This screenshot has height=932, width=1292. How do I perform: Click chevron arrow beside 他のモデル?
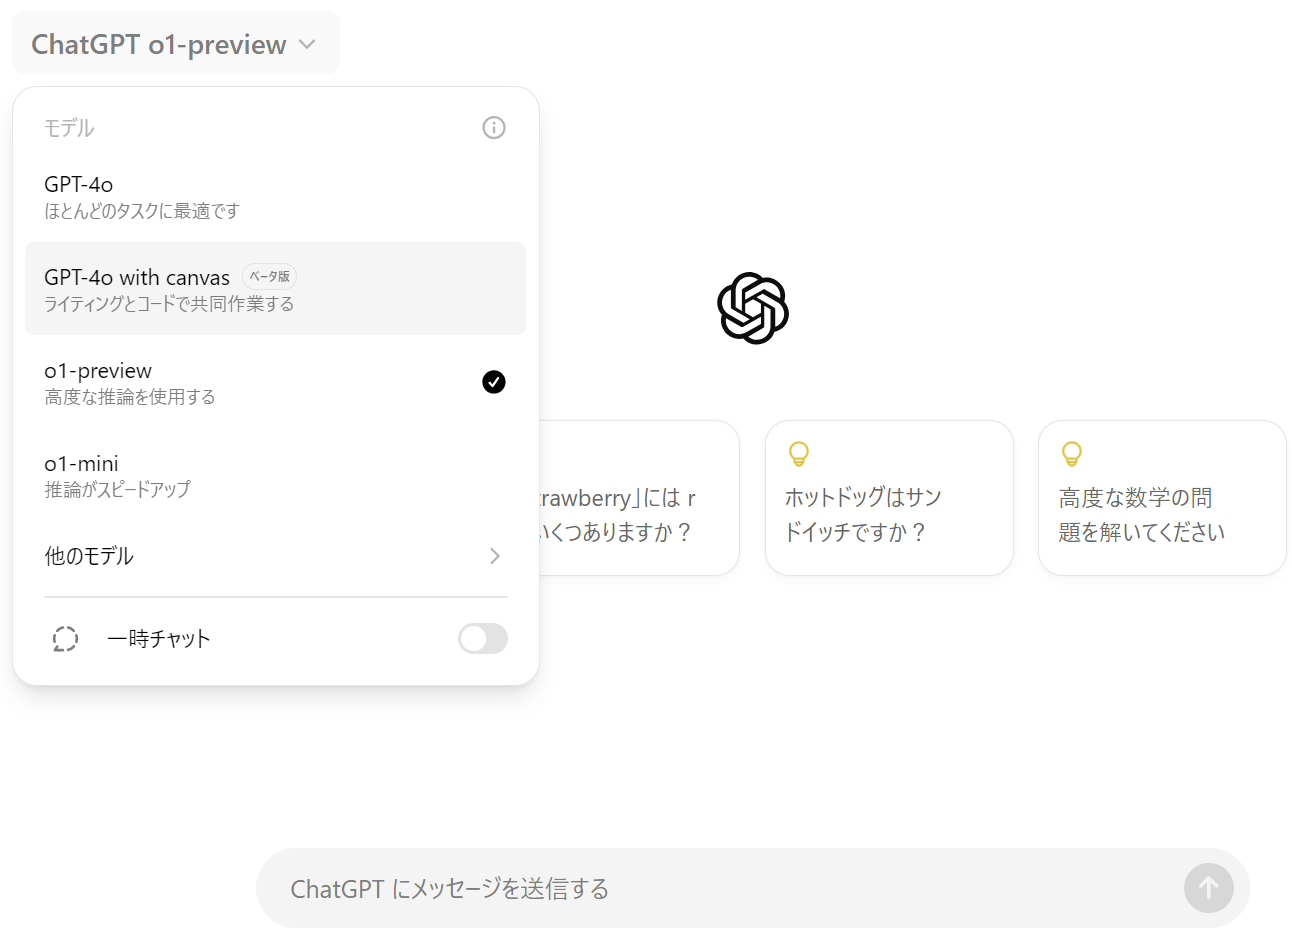tap(495, 556)
